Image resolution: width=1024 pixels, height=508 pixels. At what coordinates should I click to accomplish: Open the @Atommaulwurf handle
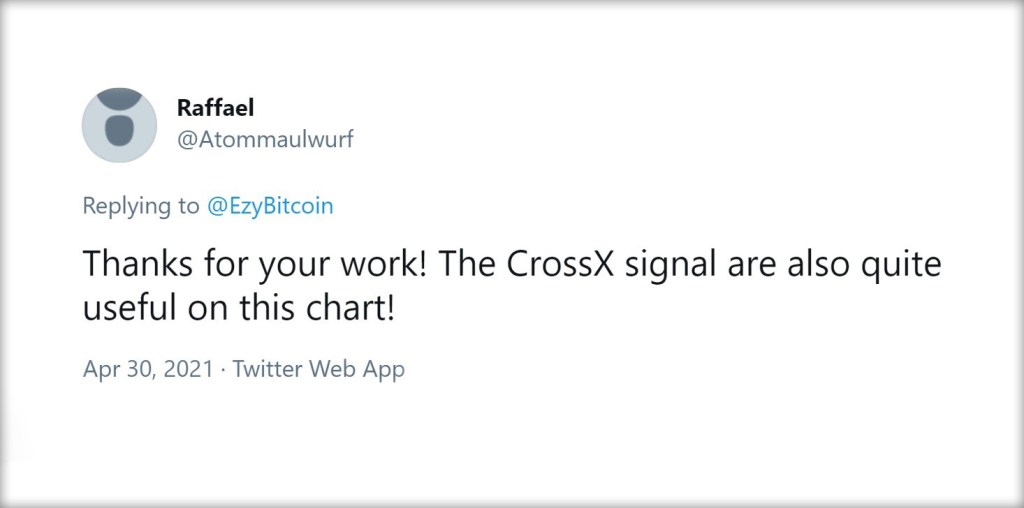265,140
